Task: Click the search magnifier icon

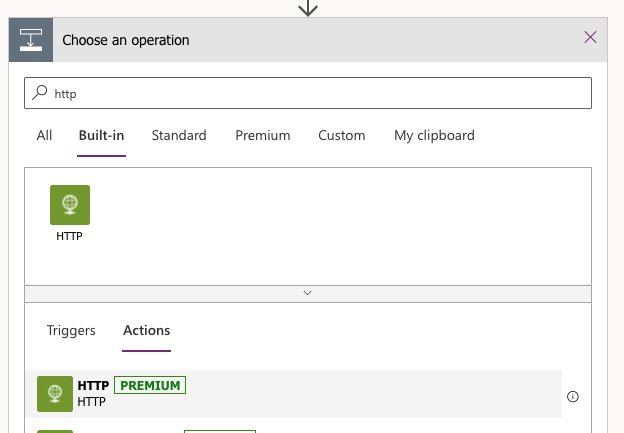Action: point(40,93)
